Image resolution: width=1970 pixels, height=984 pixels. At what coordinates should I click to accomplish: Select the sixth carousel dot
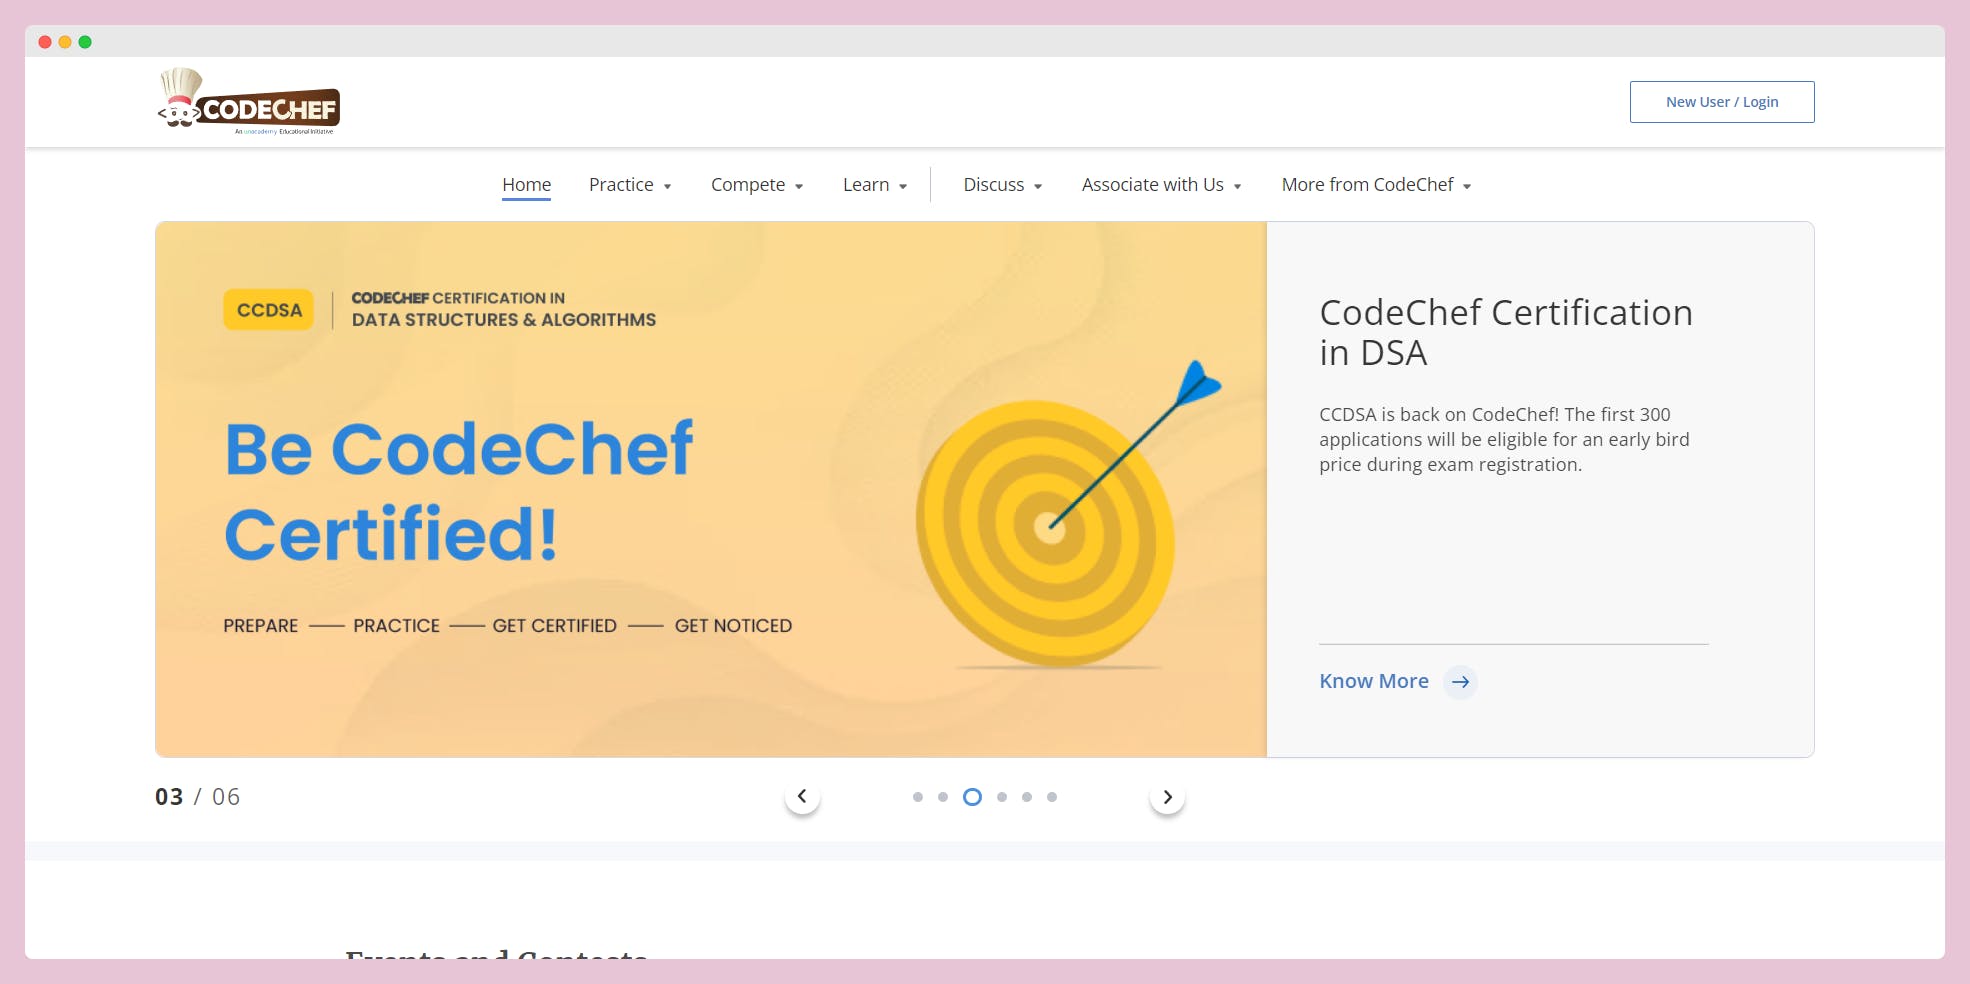1052,797
